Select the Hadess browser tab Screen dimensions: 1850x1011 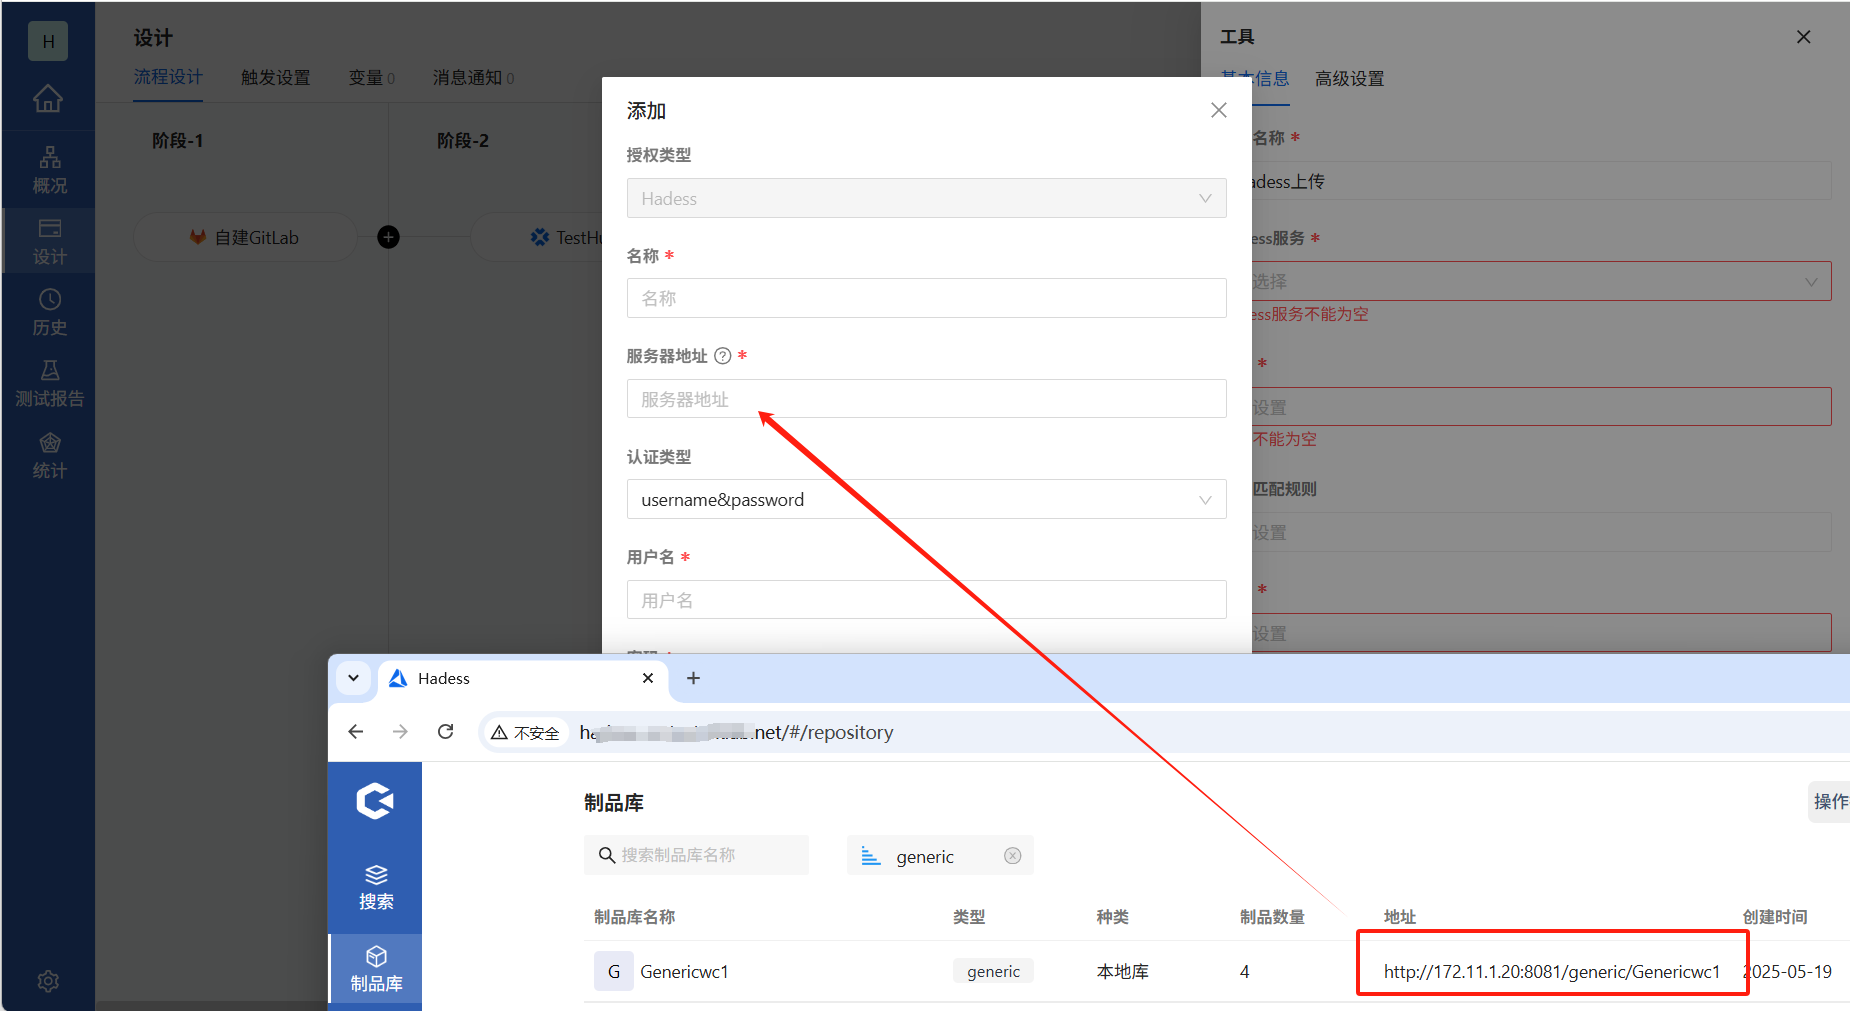pyautogui.click(x=521, y=678)
